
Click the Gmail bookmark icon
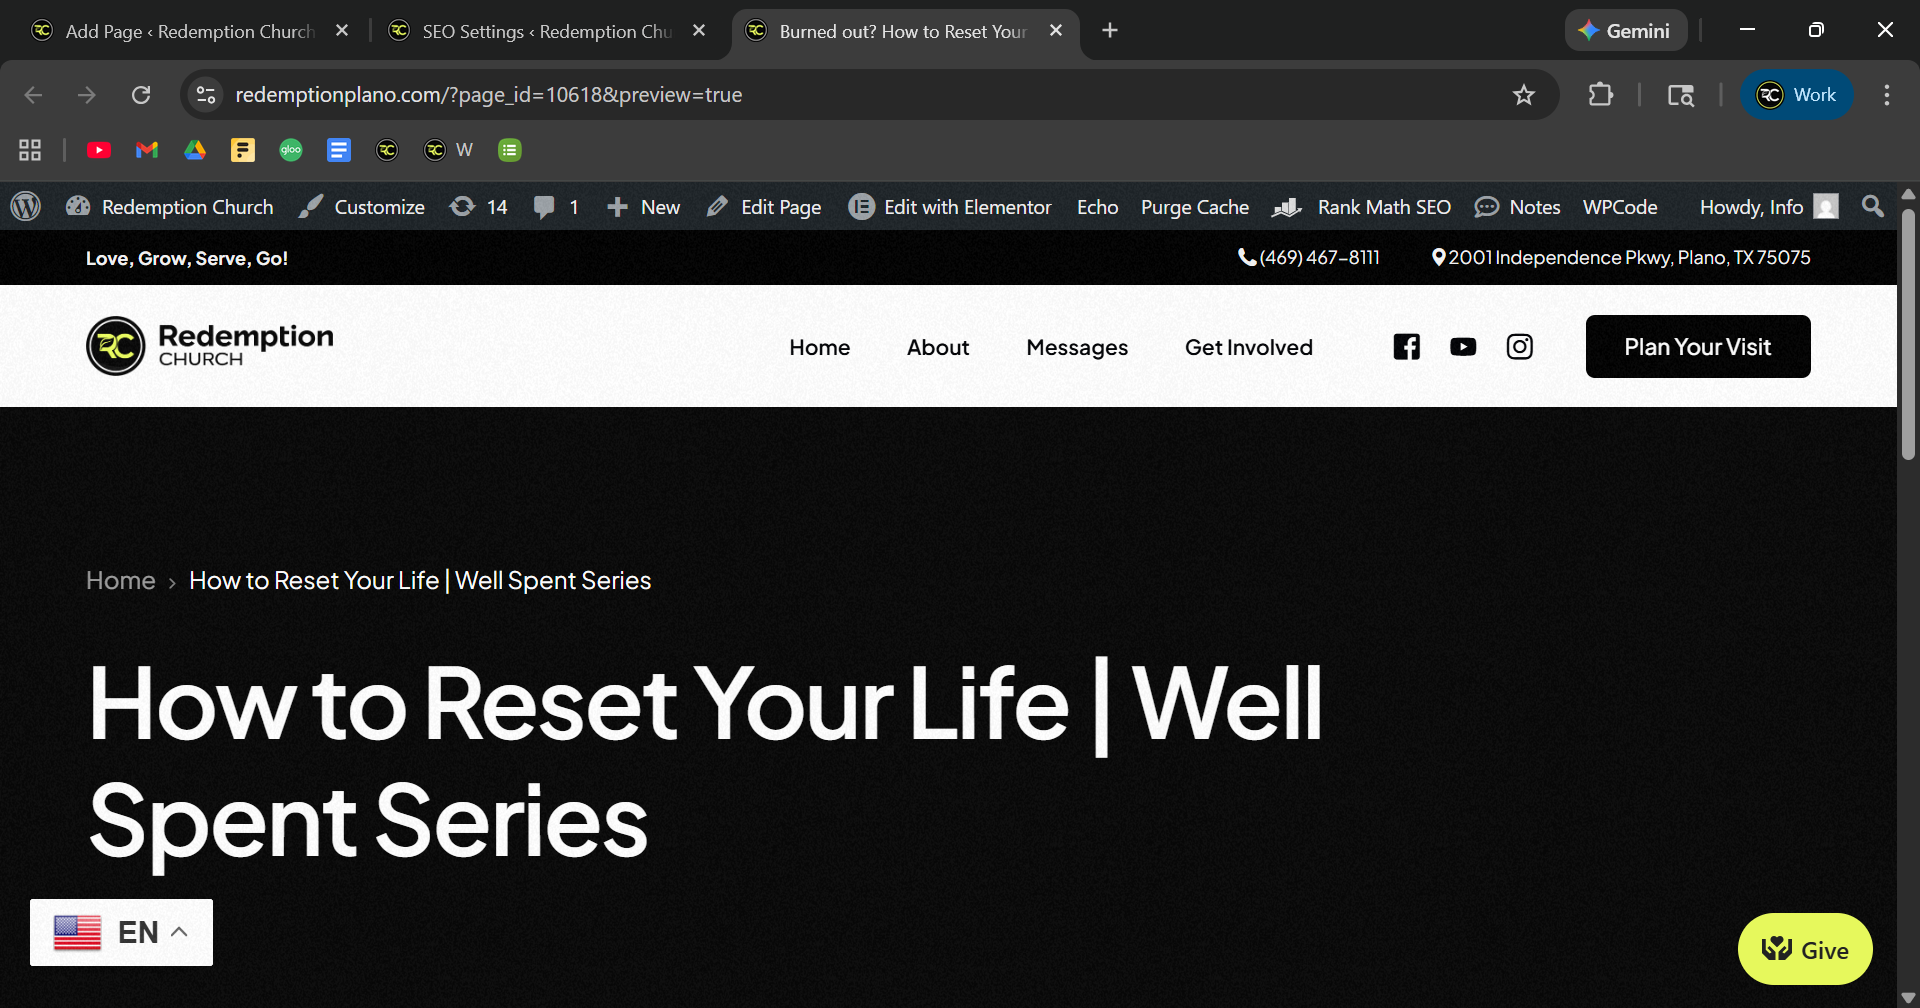point(147,150)
